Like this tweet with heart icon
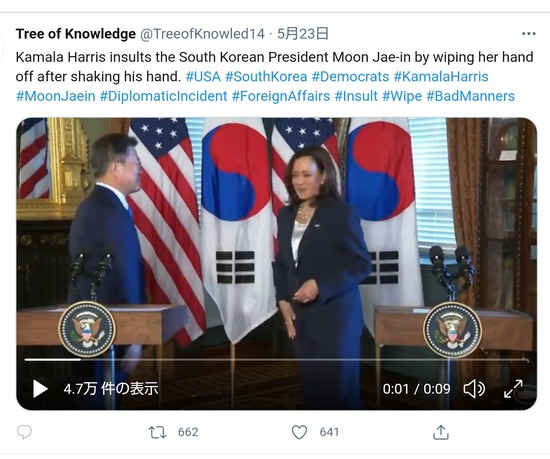The width and height of the screenshot is (550, 459). 299,432
